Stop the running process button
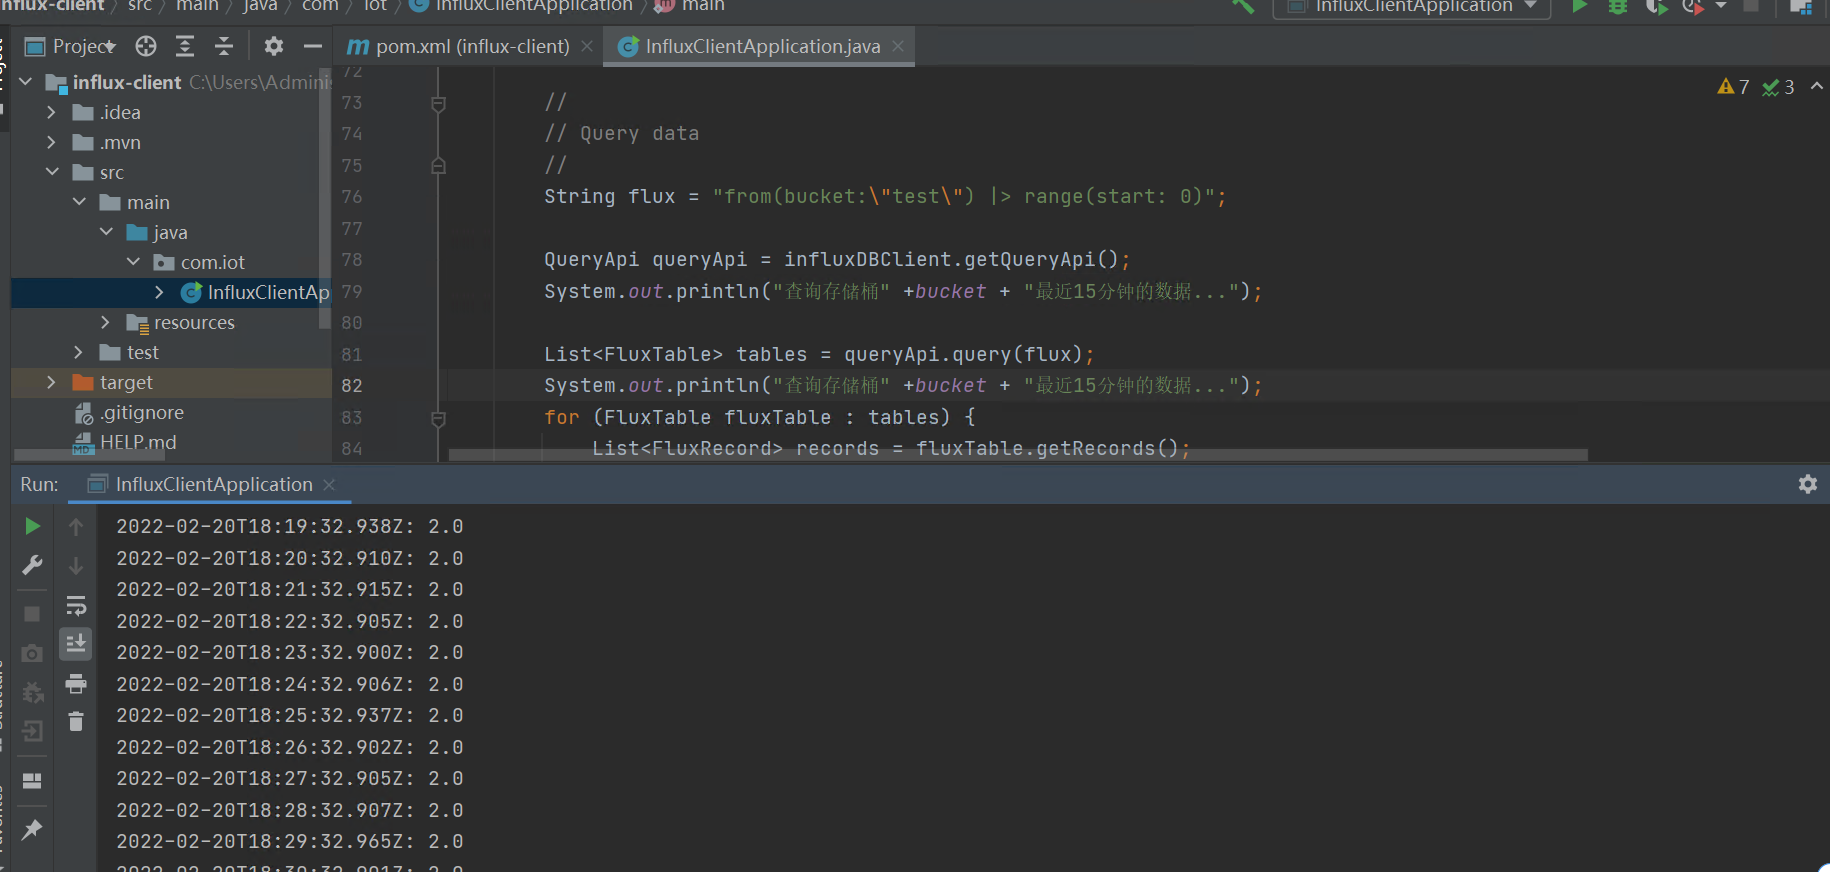1830x872 pixels. 32,613
